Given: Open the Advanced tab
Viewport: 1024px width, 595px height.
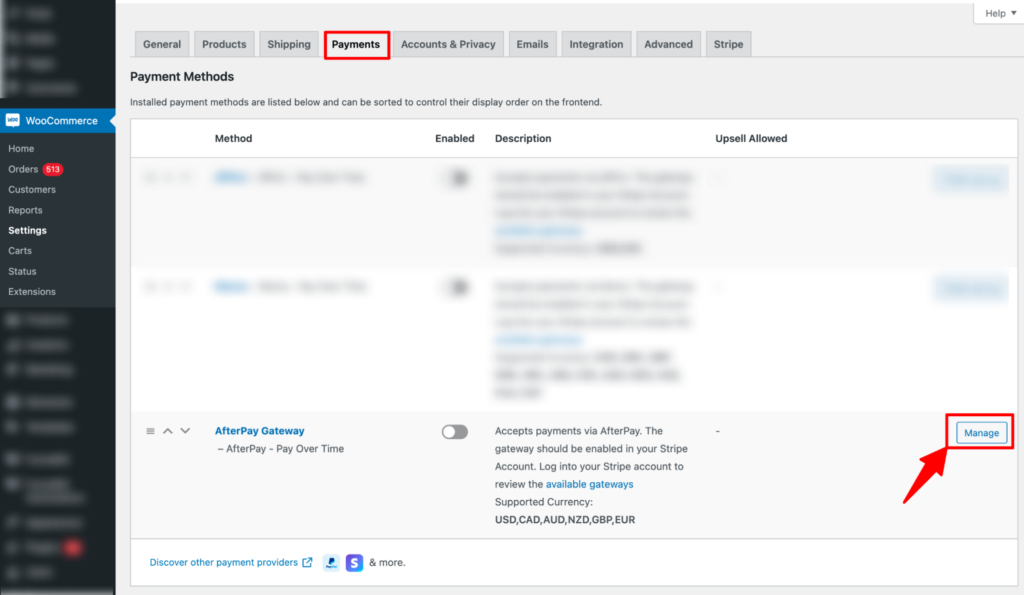Looking at the screenshot, I should click(x=668, y=44).
